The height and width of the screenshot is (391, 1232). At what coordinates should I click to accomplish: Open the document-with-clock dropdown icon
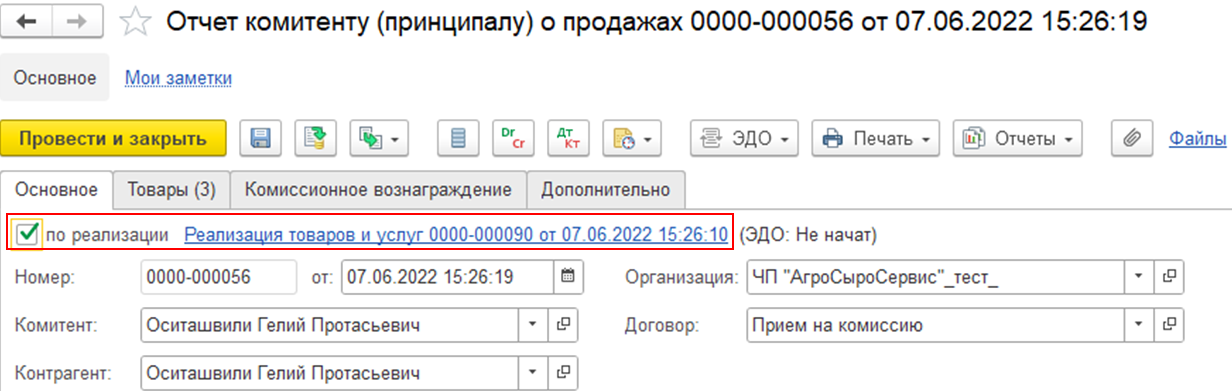coord(632,139)
